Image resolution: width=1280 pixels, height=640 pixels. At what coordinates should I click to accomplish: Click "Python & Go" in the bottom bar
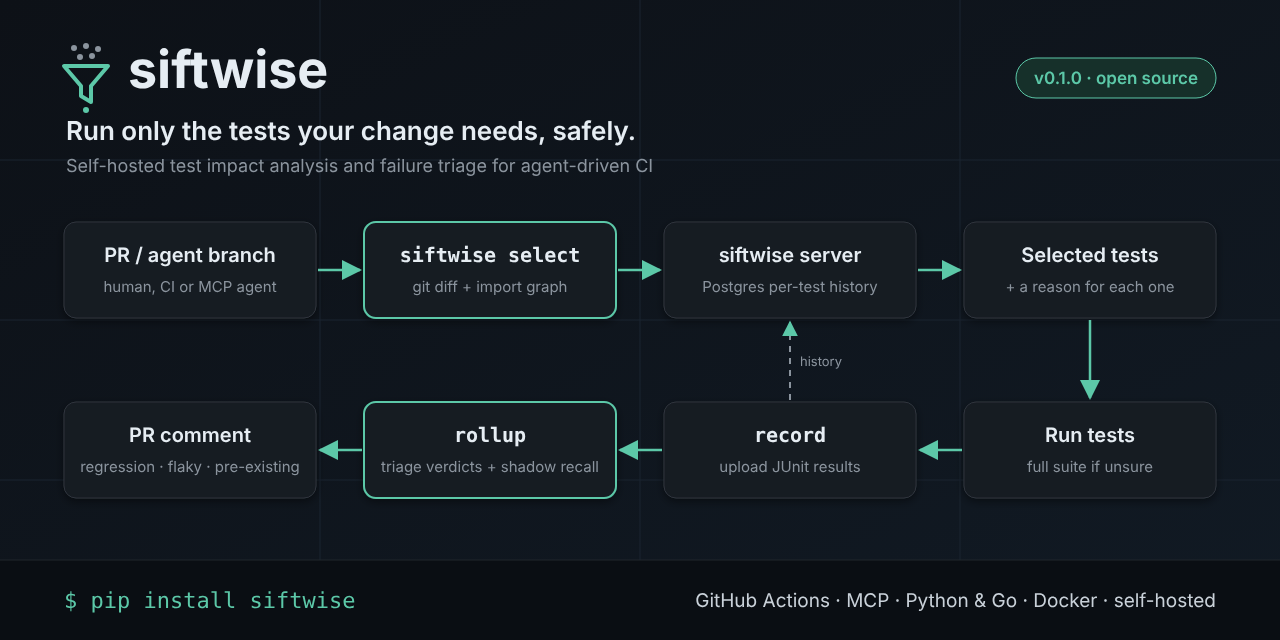tap(961, 601)
